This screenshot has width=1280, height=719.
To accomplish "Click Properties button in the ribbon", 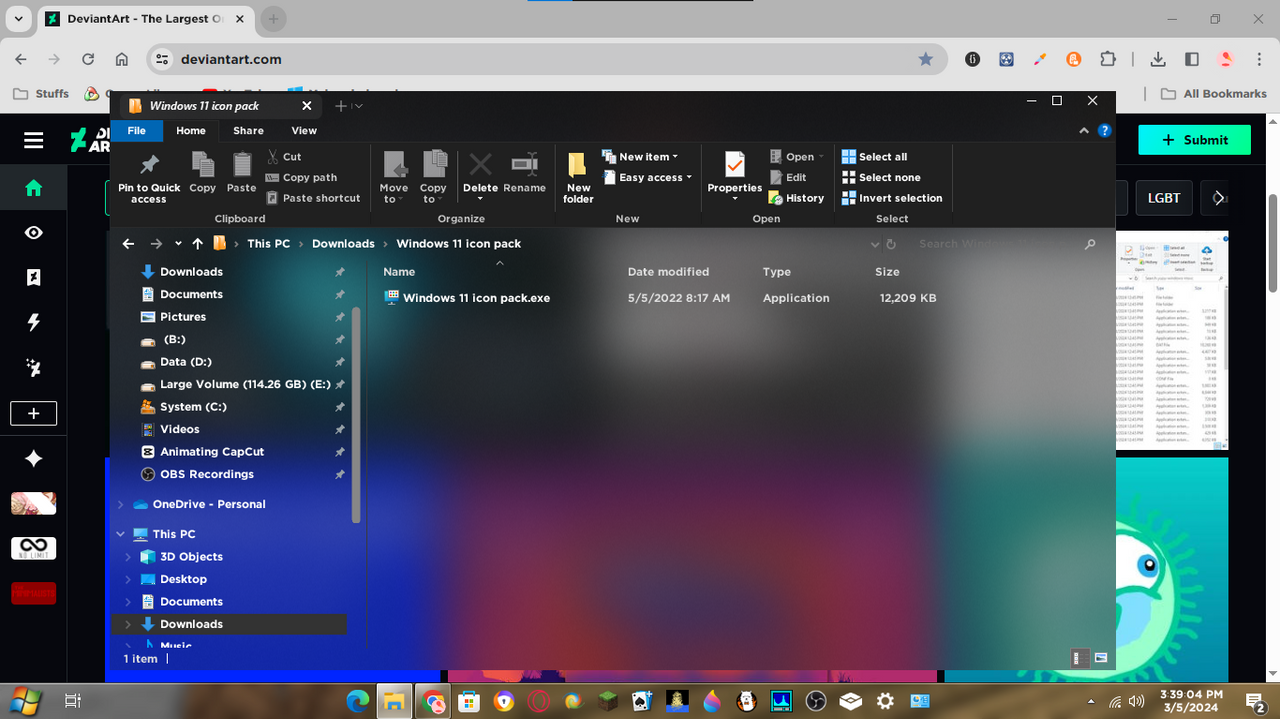I will (735, 178).
